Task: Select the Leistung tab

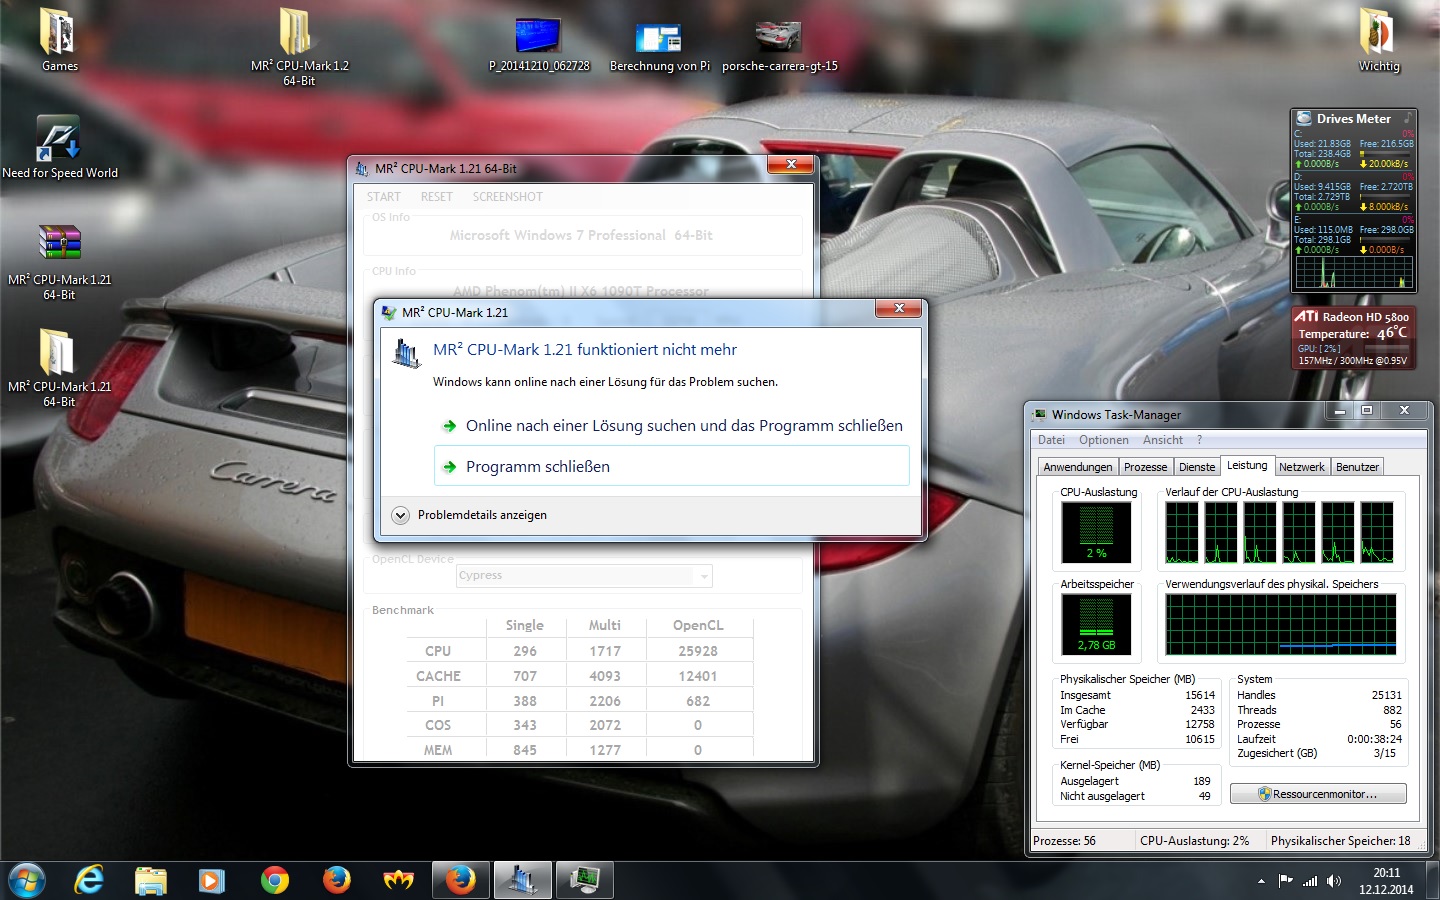Action: click(1247, 465)
